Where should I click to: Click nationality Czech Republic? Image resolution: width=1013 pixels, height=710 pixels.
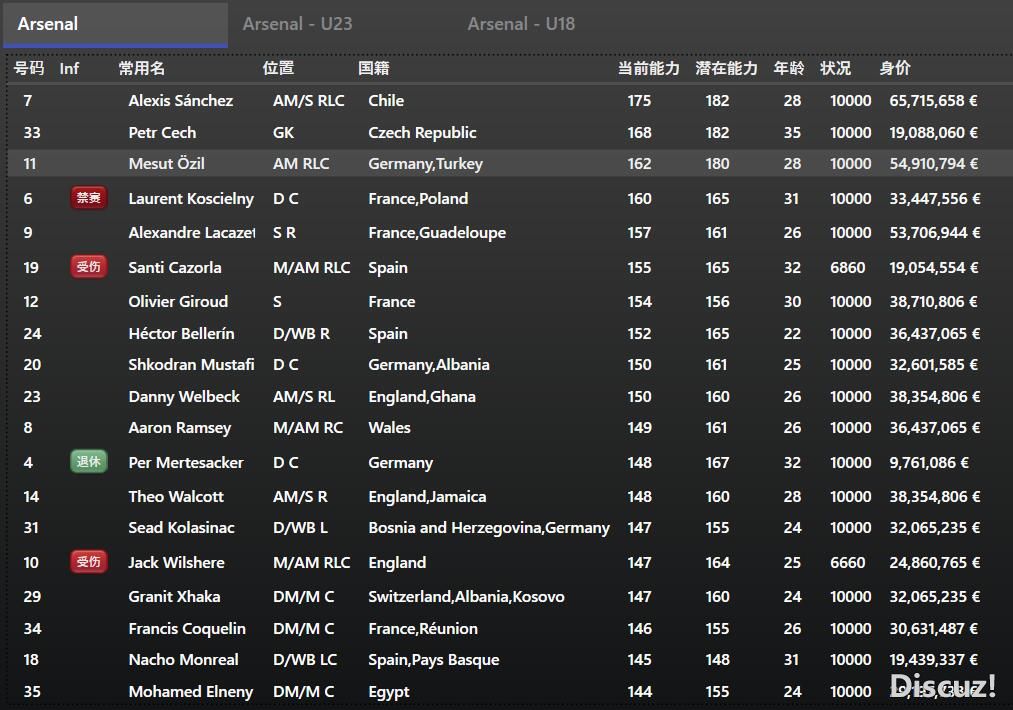(423, 132)
